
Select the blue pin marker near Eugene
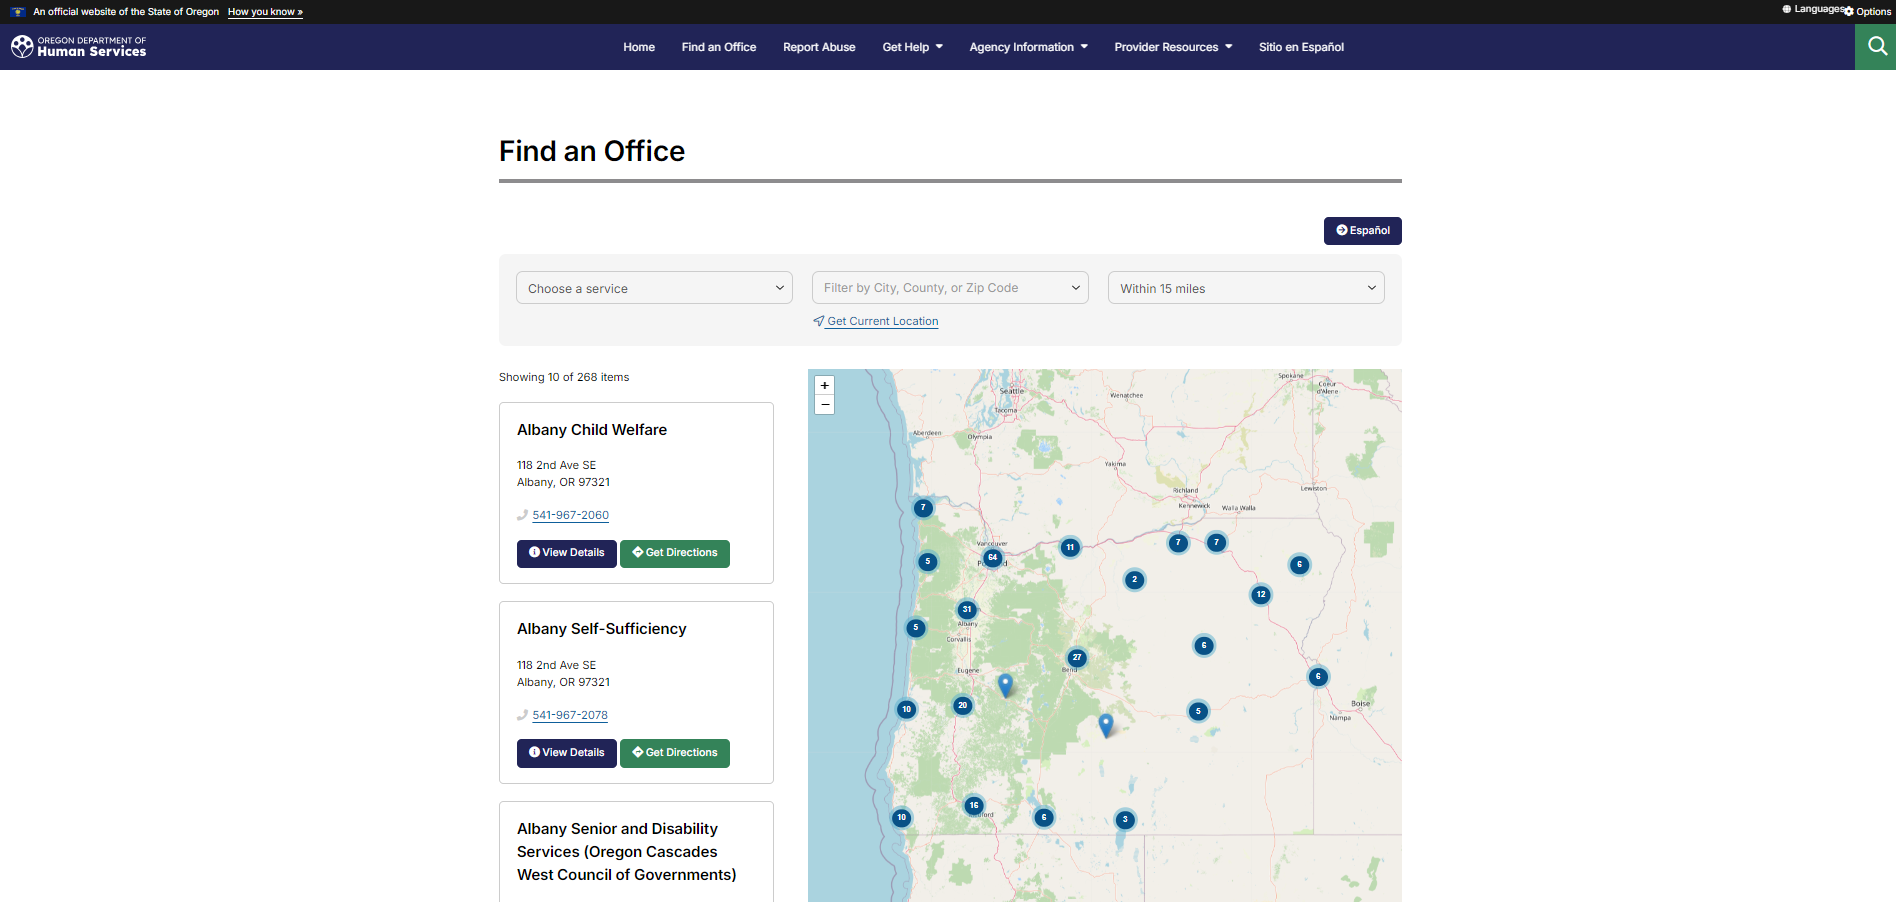[x=1006, y=684]
